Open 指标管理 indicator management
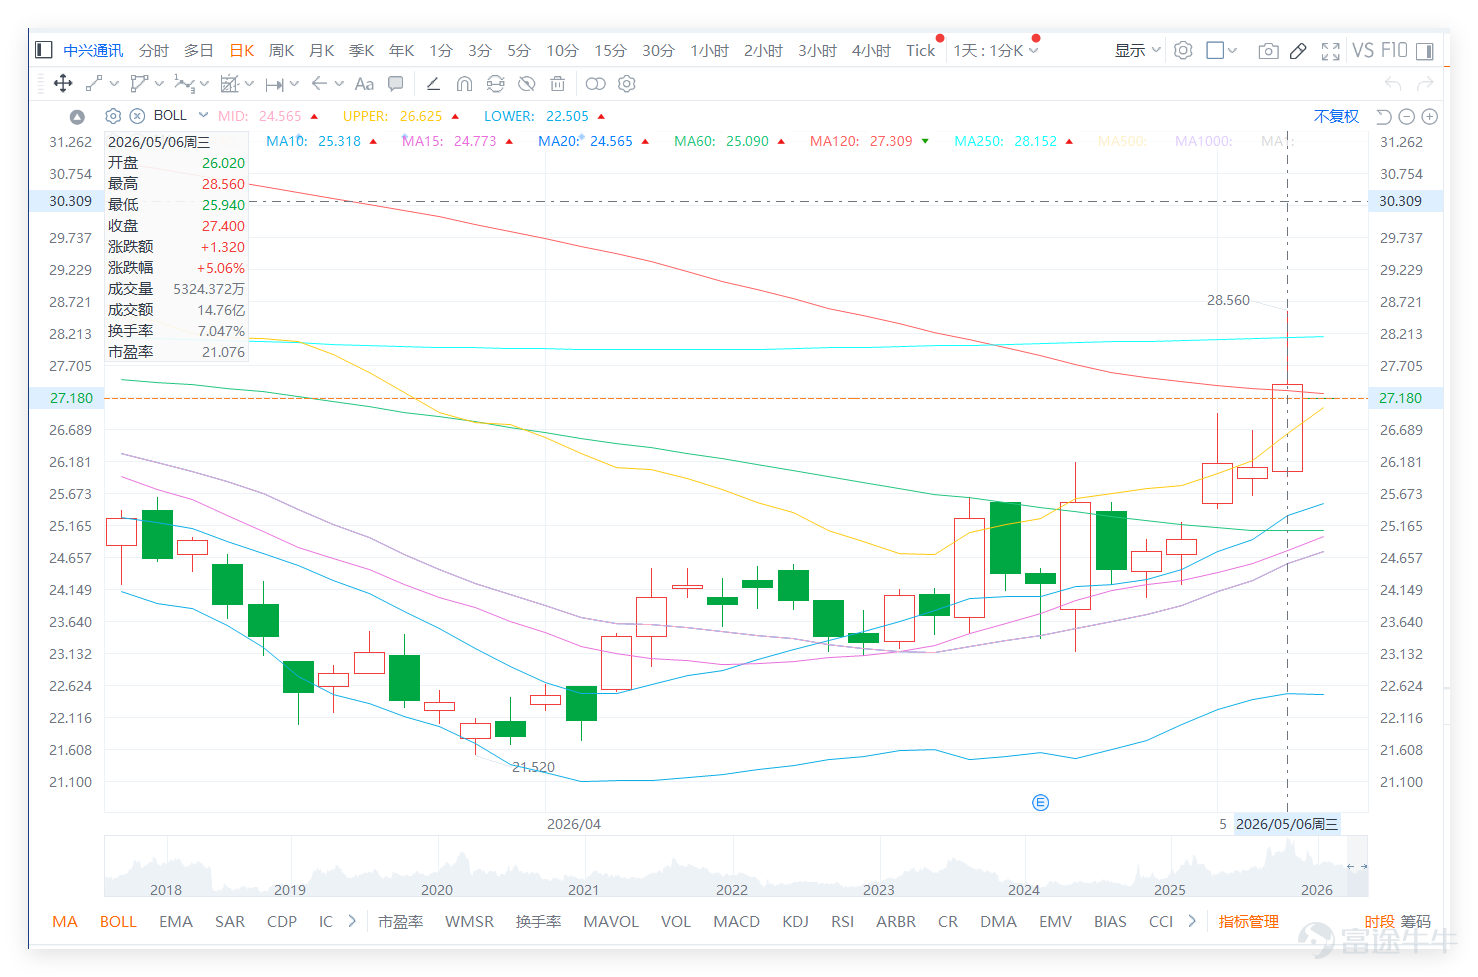The height and width of the screenshot is (977, 1478). (1248, 921)
